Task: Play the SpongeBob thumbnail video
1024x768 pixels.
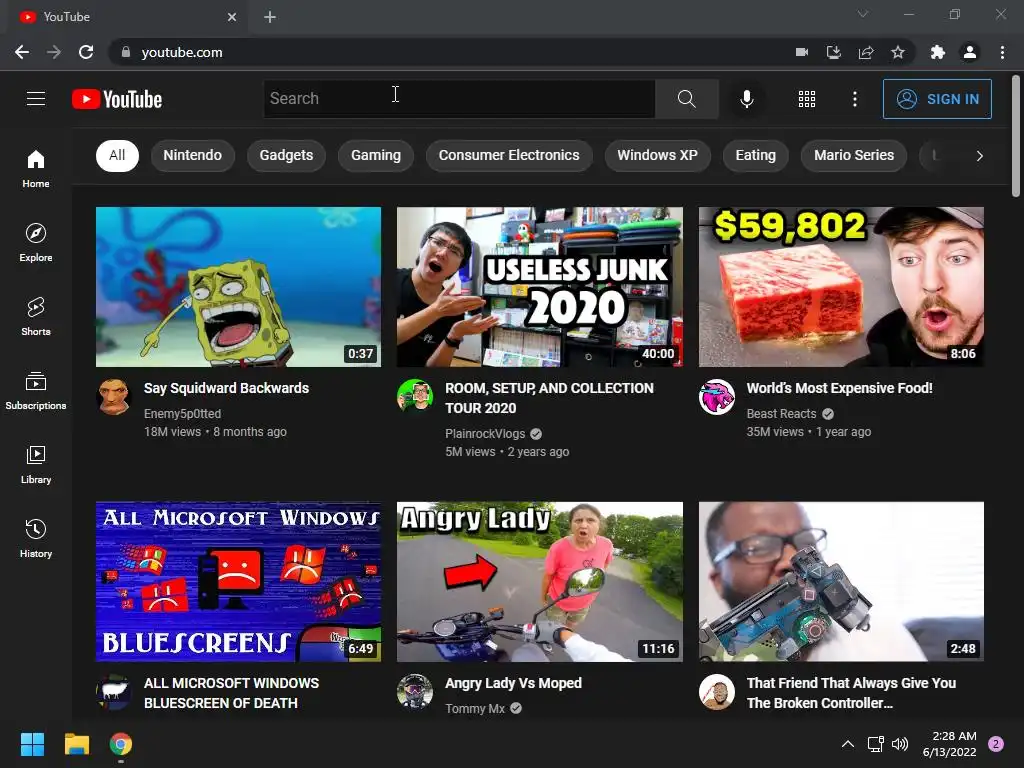Action: click(238, 287)
